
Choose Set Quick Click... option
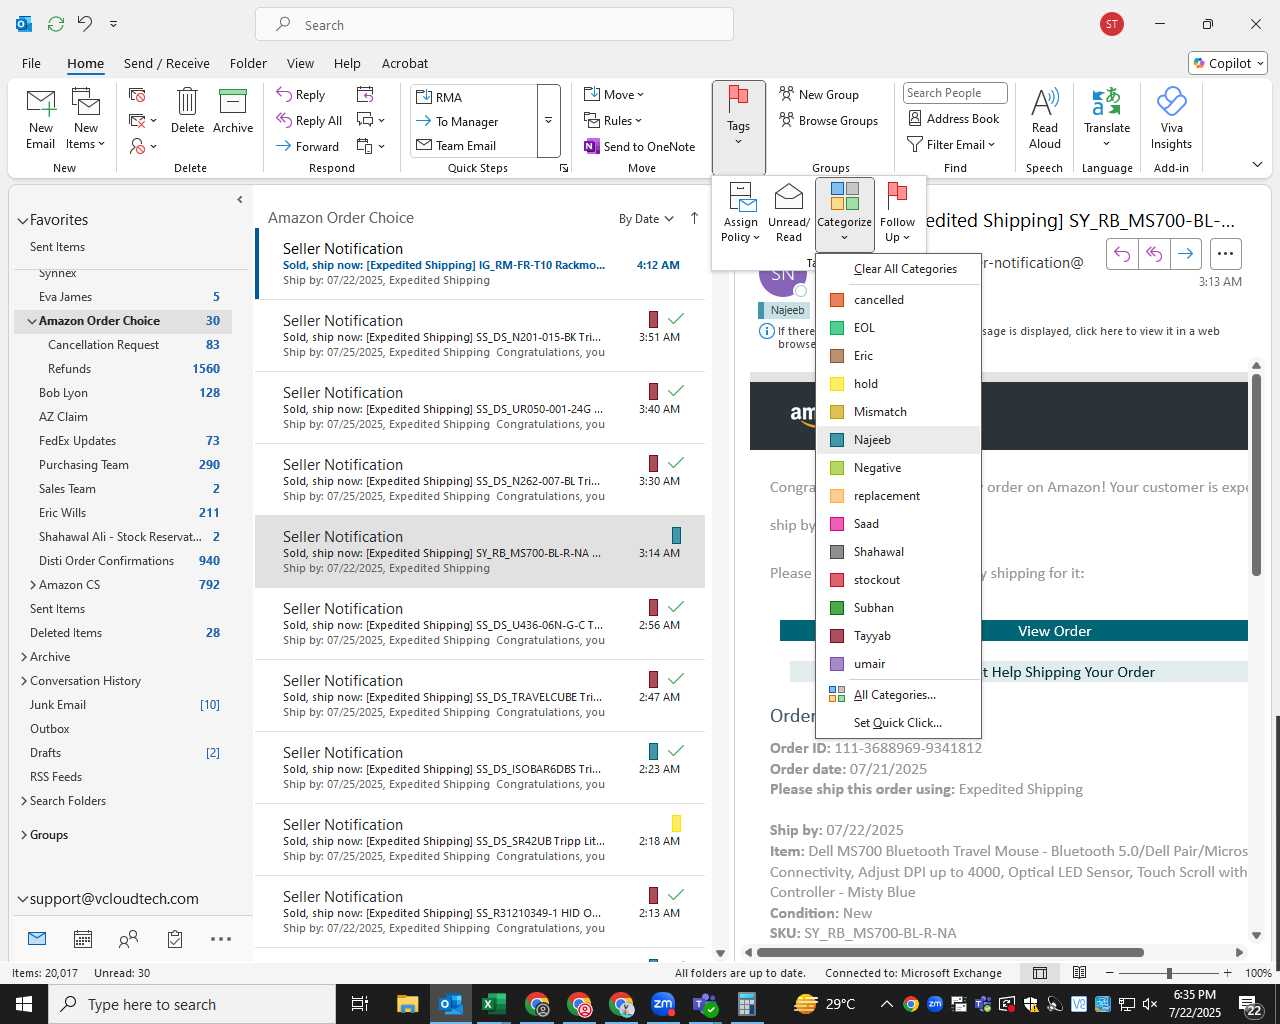pos(898,723)
